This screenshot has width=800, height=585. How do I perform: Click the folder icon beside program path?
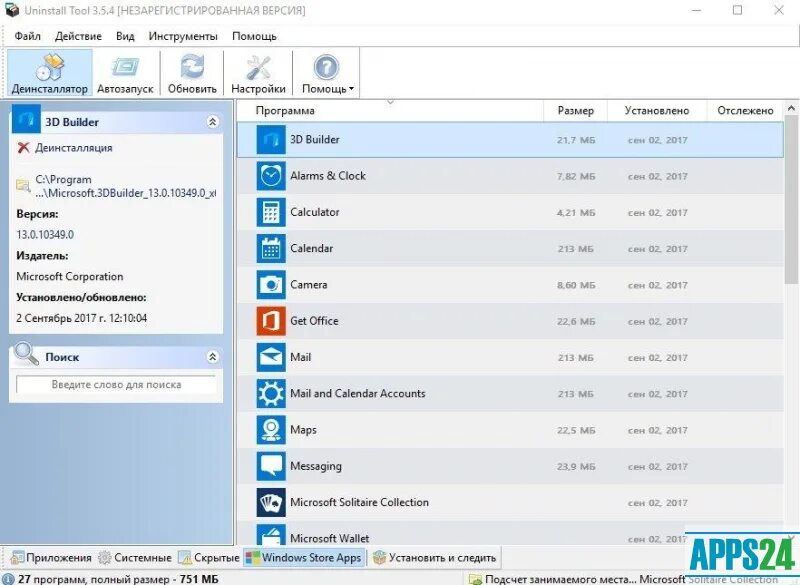(23, 186)
